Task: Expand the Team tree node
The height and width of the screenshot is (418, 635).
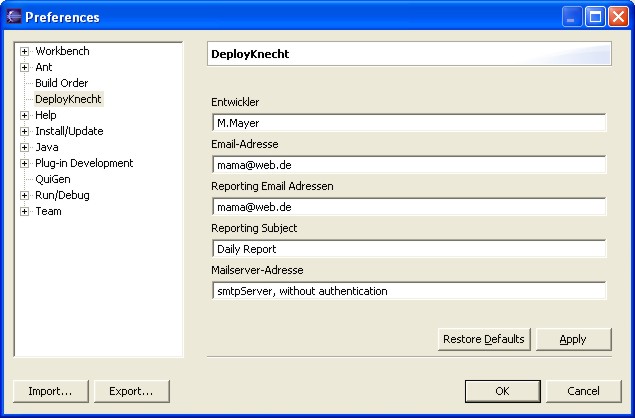Action: (24, 211)
